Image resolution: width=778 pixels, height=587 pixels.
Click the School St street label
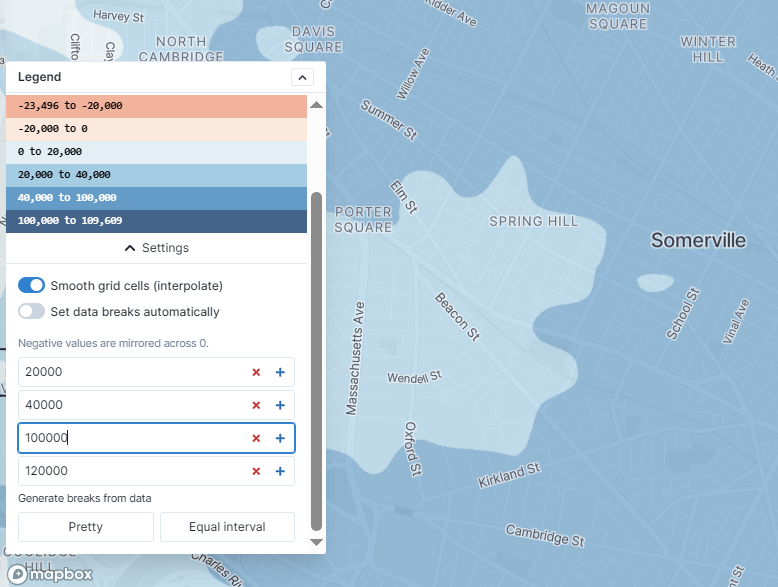click(683, 314)
